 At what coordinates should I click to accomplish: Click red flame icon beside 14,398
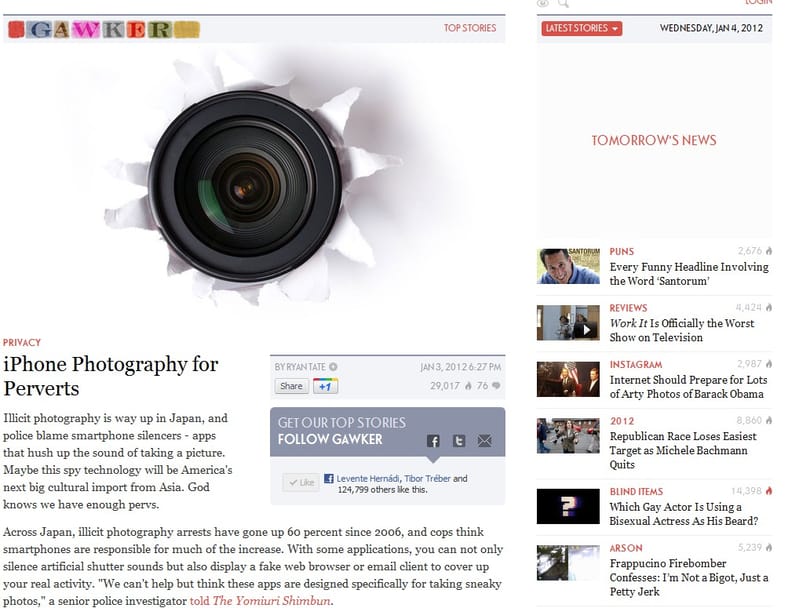click(x=769, y=491)
